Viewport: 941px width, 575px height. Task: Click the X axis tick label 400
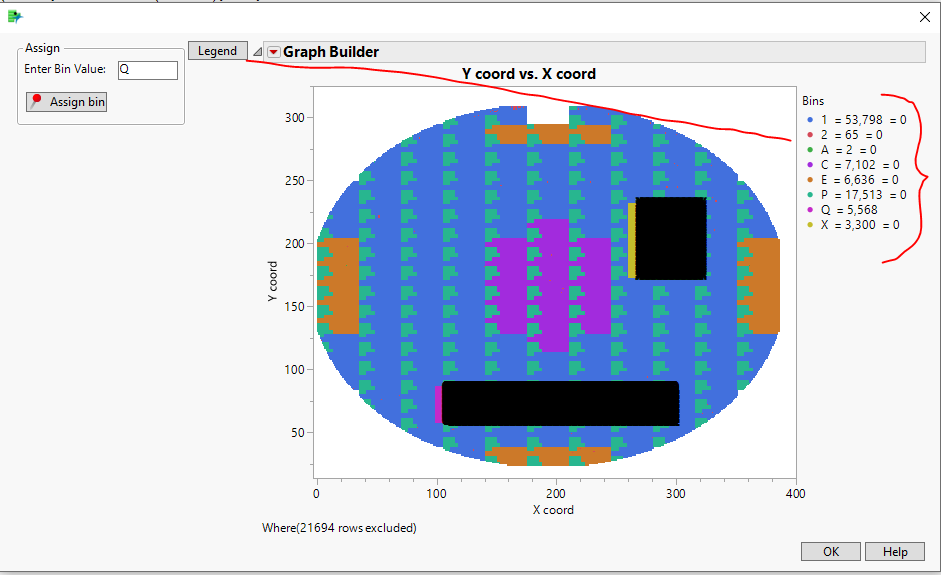click(x=796, y=494)
